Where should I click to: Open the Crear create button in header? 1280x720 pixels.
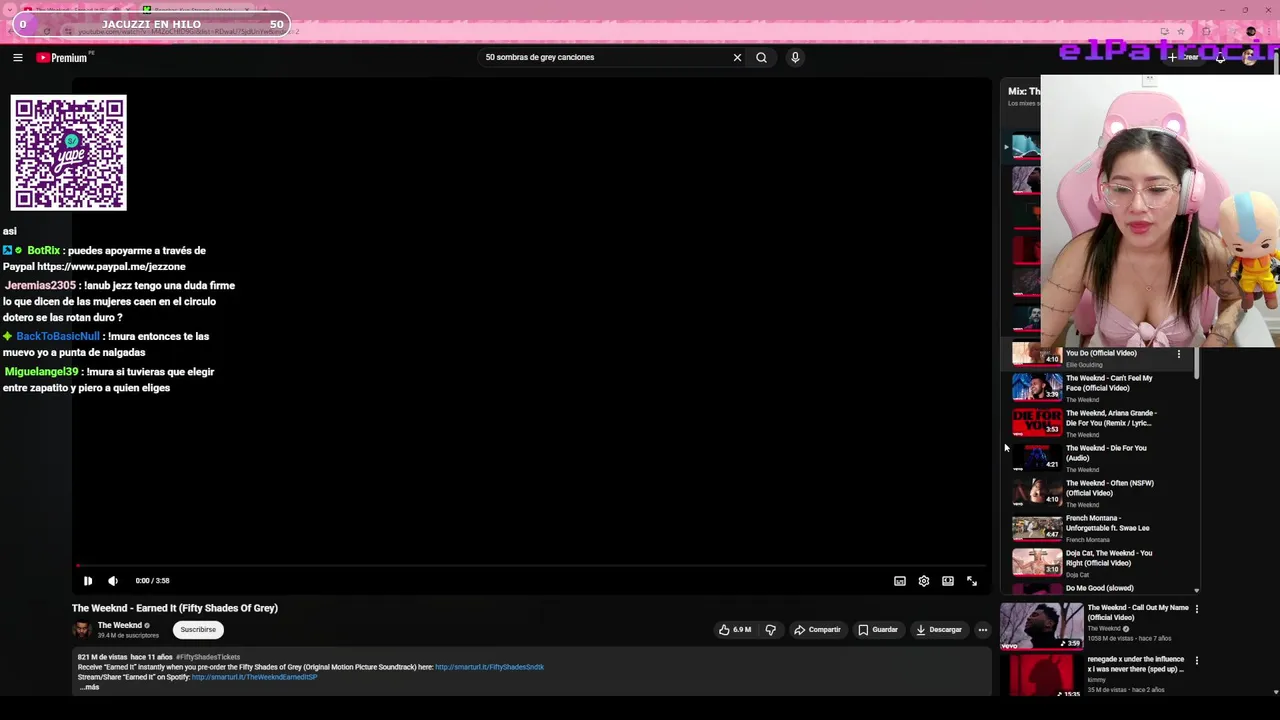pyautogui.click(x=1184, y=58)
